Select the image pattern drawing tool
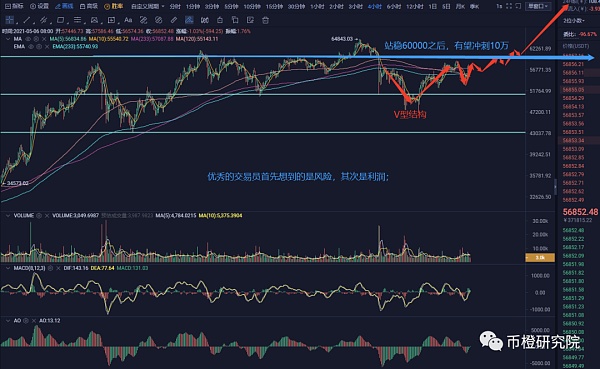This screenshot has width=600, height=369. point(94,20)
